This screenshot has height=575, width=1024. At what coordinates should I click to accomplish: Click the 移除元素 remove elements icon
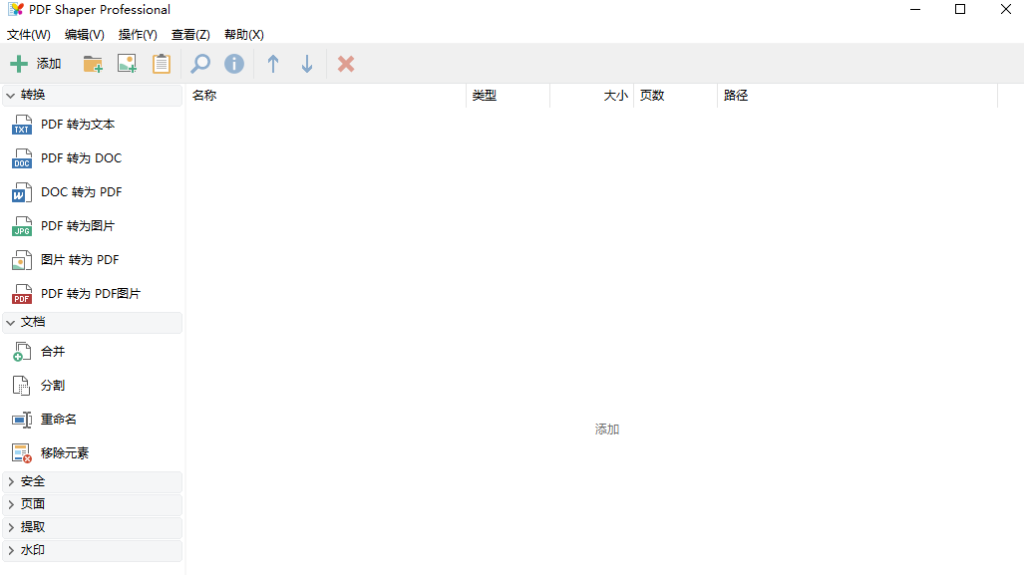click(22, 453)
